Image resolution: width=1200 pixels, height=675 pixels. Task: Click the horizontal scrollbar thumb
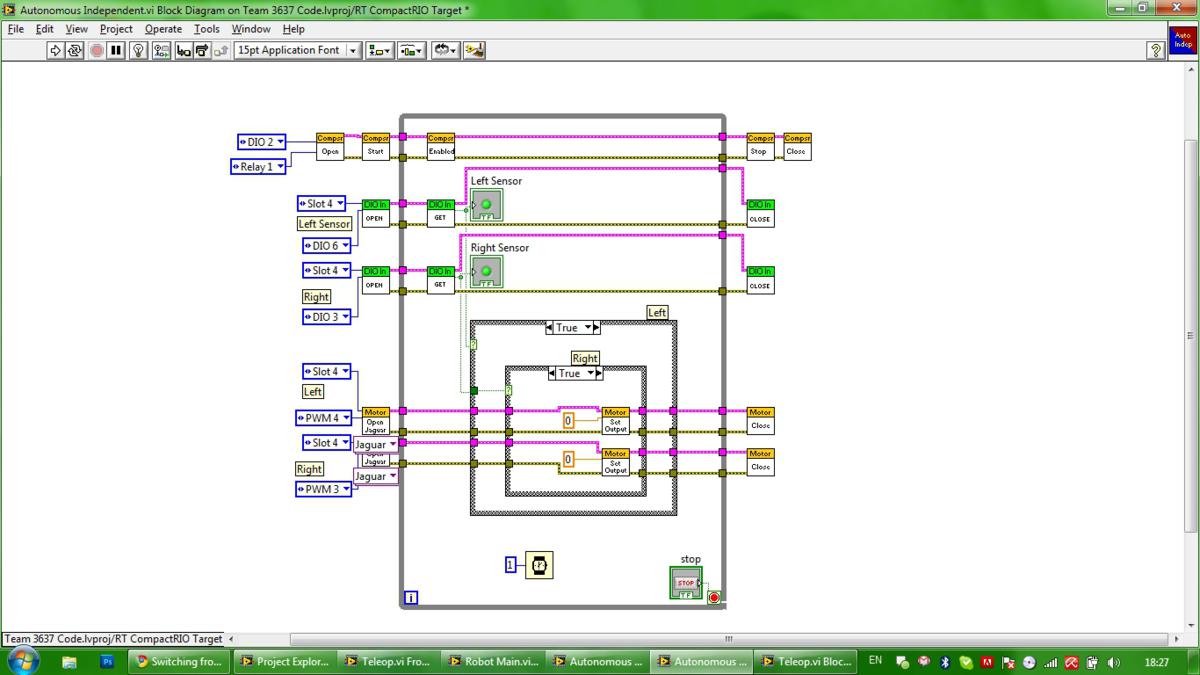coord(728,639)
